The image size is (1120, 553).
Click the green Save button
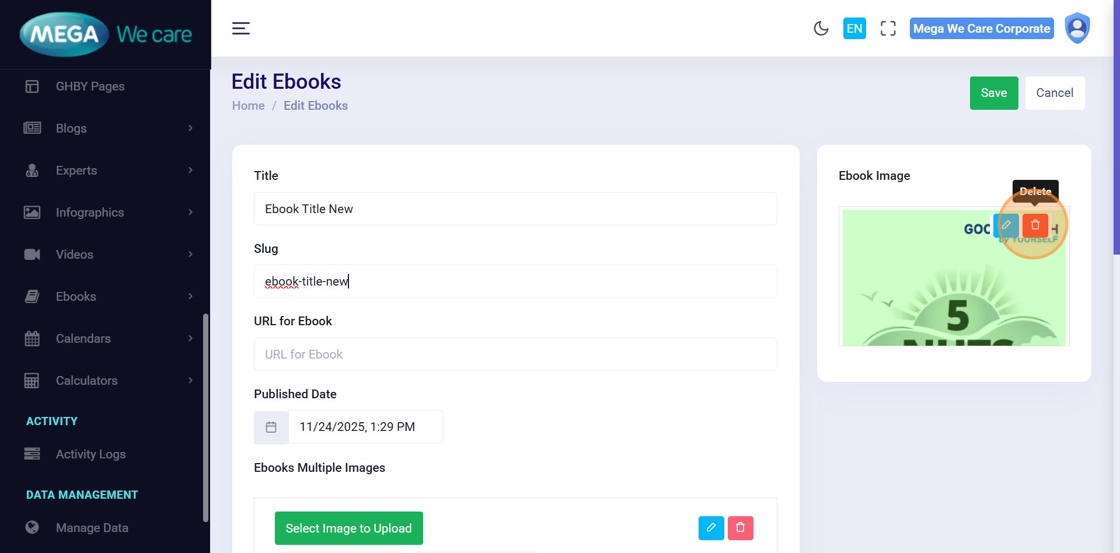(x=993, y=93)
